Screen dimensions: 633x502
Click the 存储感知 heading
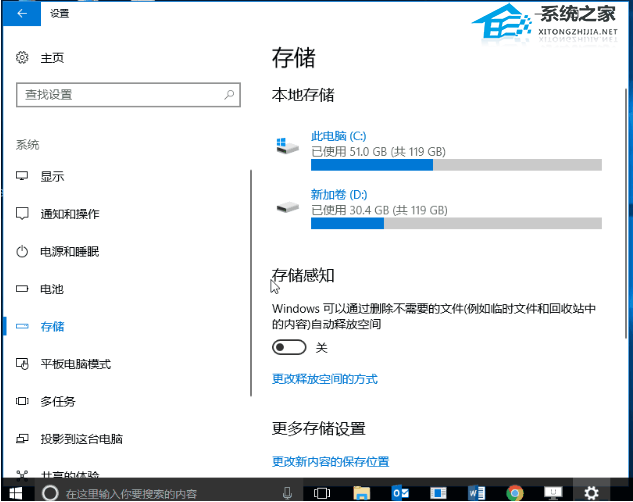pos(303,275)
